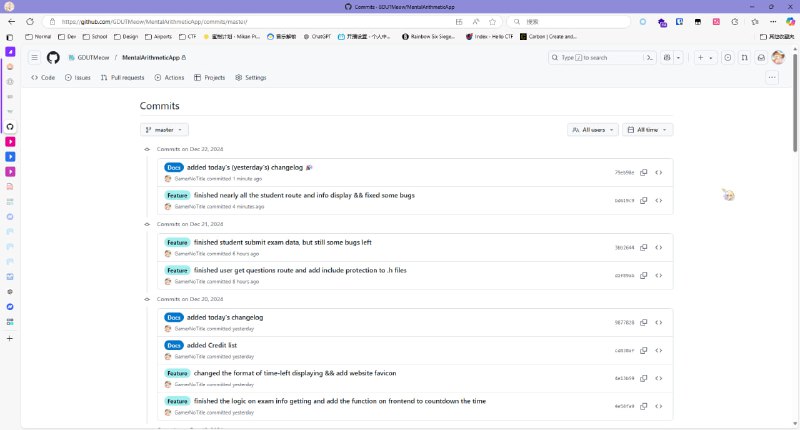Open the GitHub hamburger navigation menu
800x430 pixels.
tap(34, 57)
